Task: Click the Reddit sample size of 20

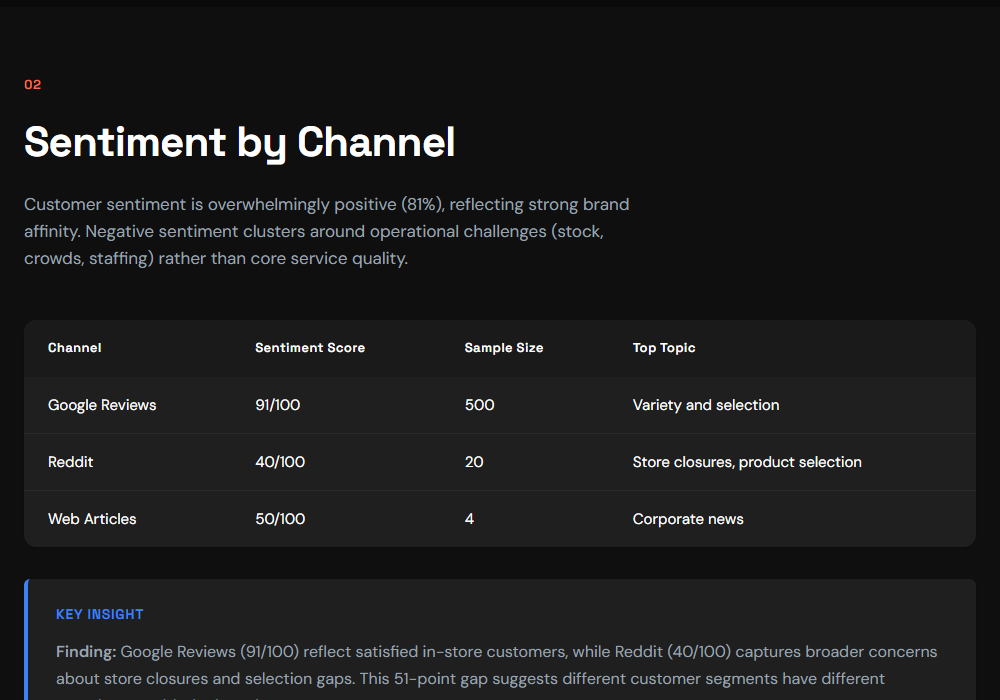Action: point(474,462)
